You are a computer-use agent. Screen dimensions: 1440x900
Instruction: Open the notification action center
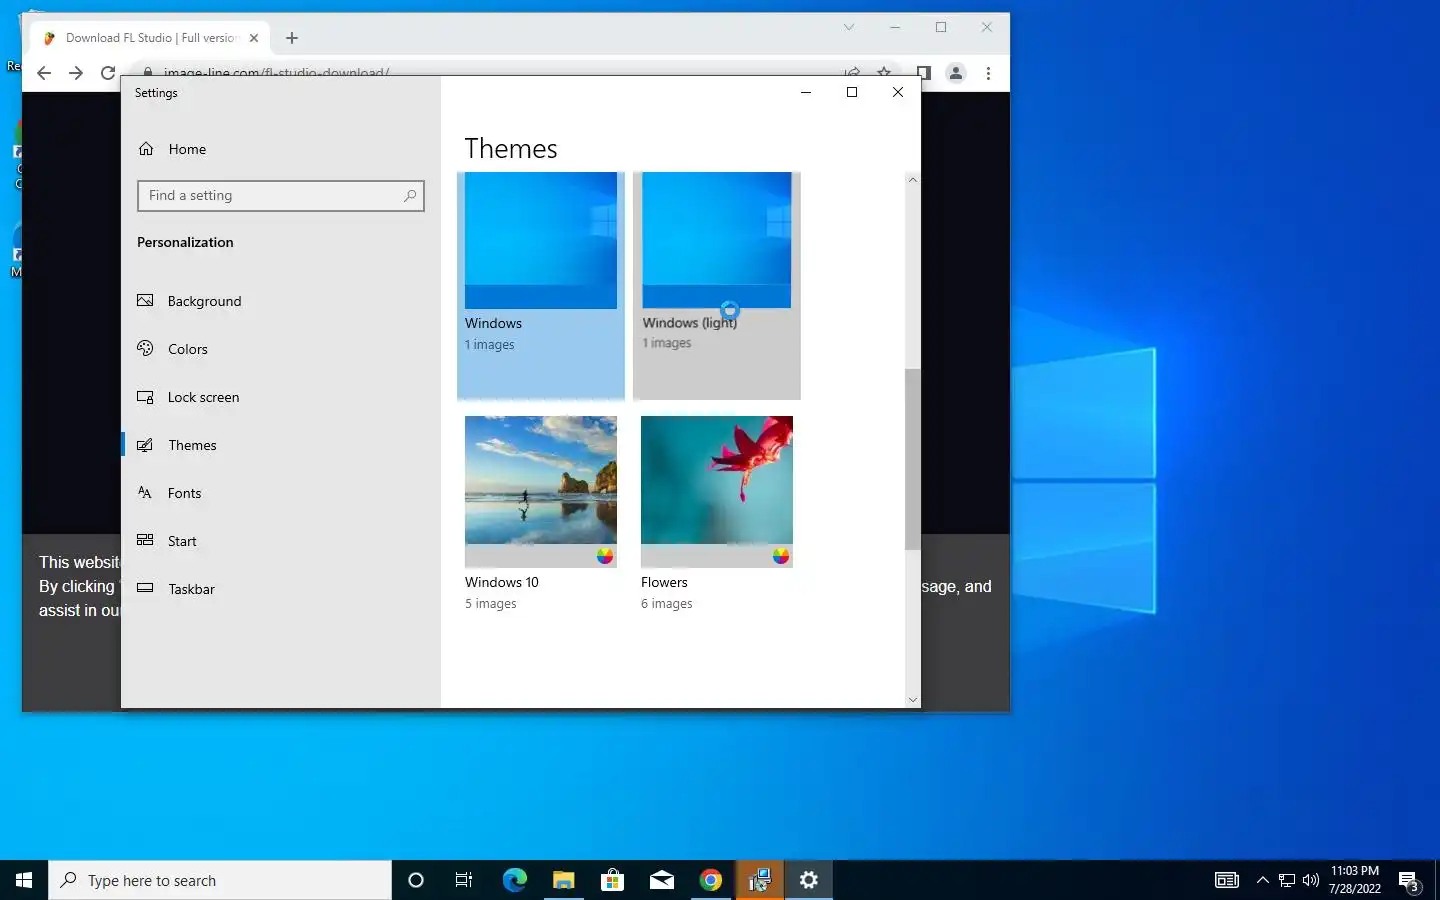pos(1410,880)
